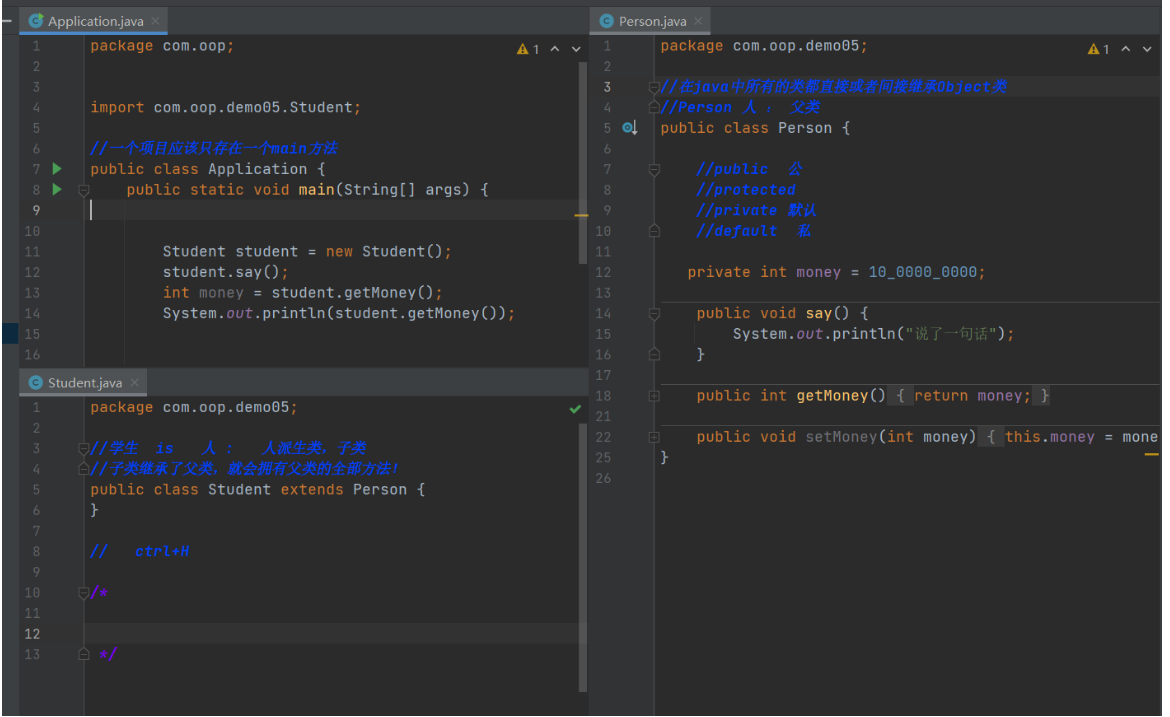Click the subclass gutter marker beside class Person
This screenshot has width=1170, height=717.
[630, 128]
